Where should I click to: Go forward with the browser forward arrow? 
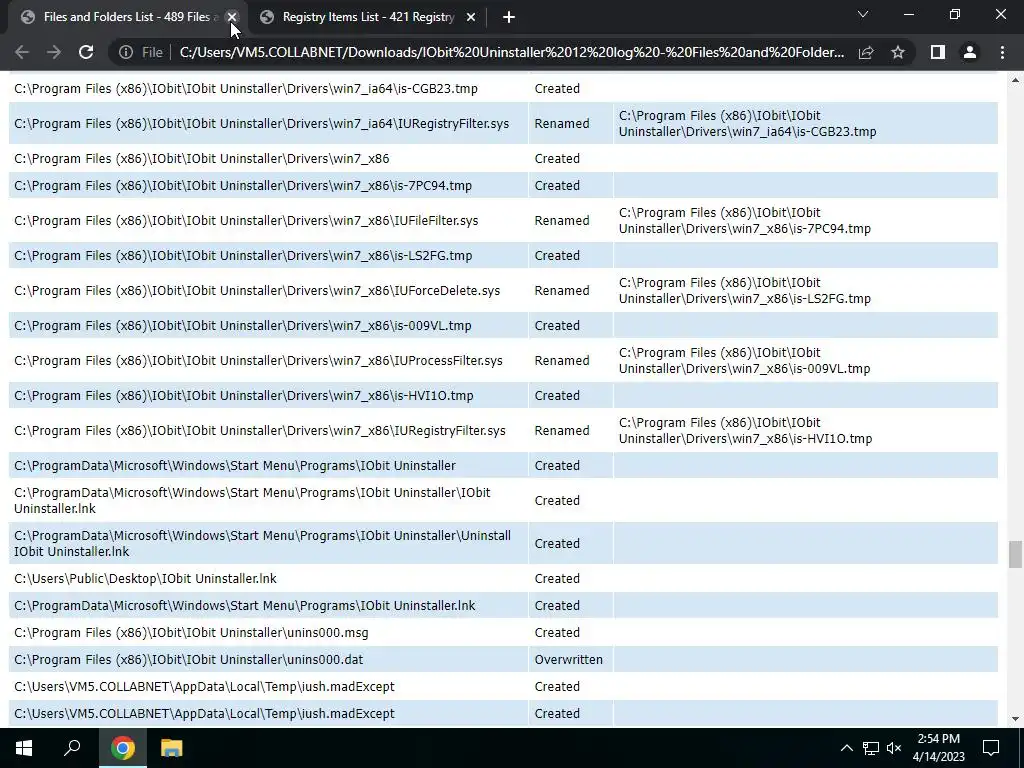pyautogui.click(x=54, y=52)
